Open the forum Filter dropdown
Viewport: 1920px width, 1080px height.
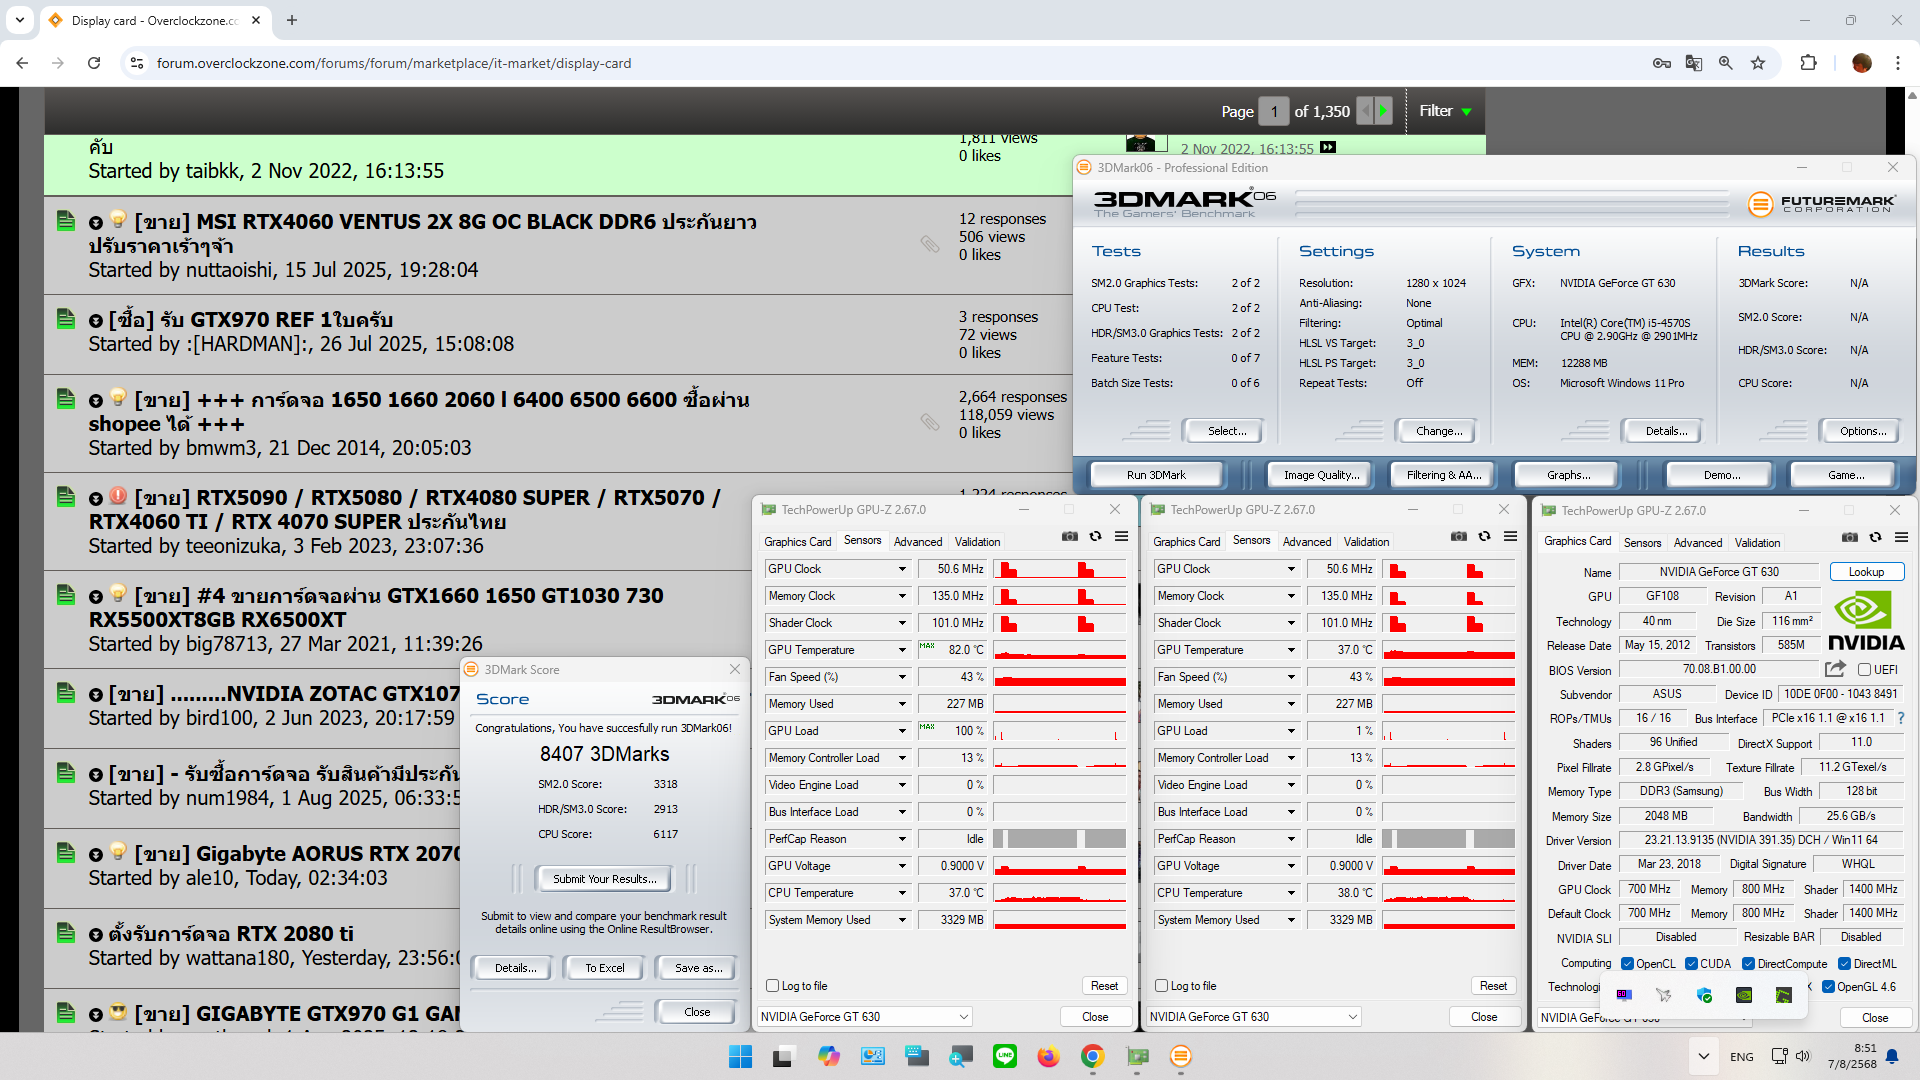[x=1445, y=111]
